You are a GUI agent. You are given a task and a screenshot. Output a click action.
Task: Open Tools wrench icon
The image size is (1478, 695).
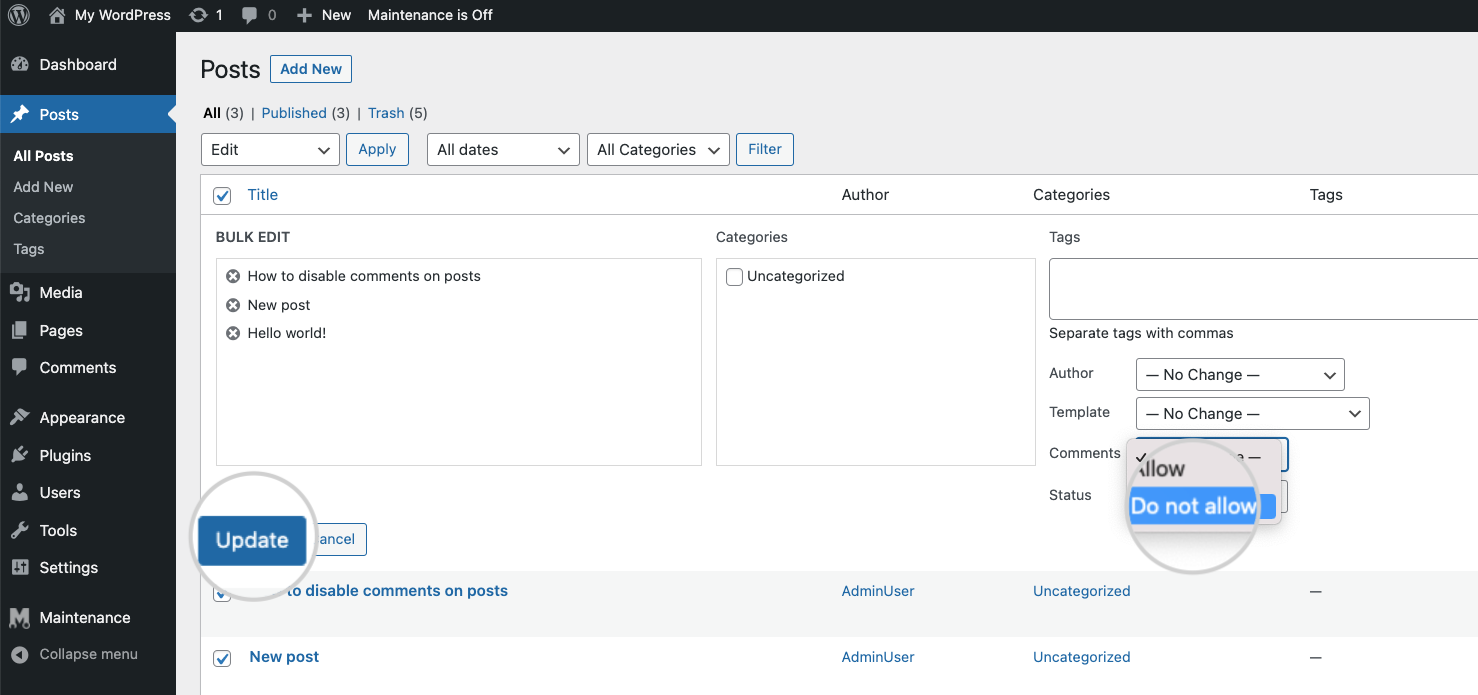click(20, 530)
